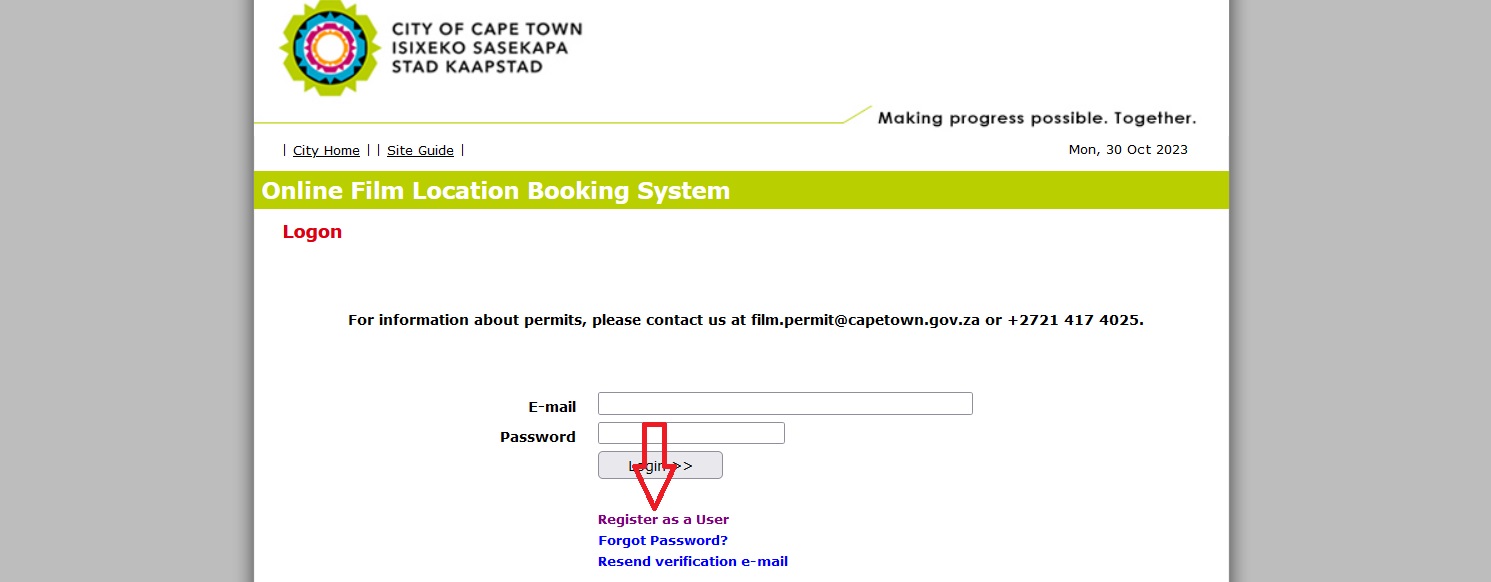1491x582 pixels.
Task: Click the Forgot Password? link
Action: [662, 541]
